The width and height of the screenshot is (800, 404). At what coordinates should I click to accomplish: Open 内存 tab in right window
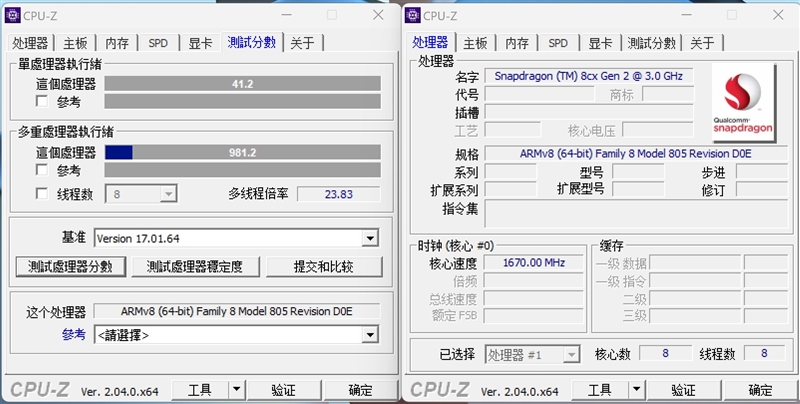pos(517,43)
